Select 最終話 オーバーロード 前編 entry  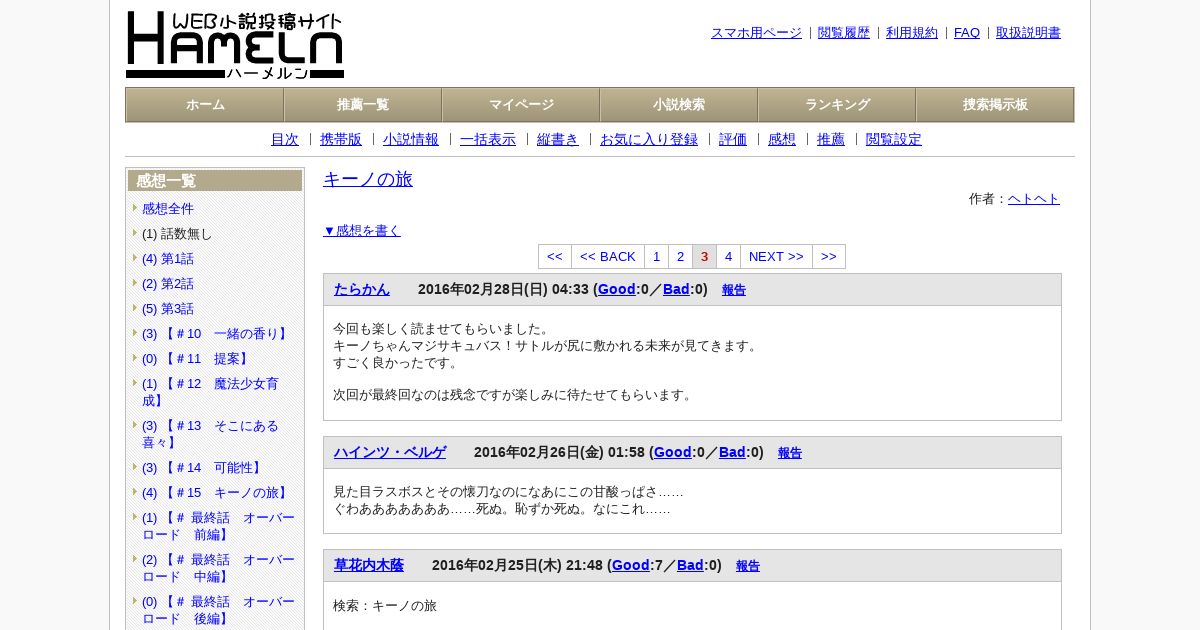[x=218, y=526]
